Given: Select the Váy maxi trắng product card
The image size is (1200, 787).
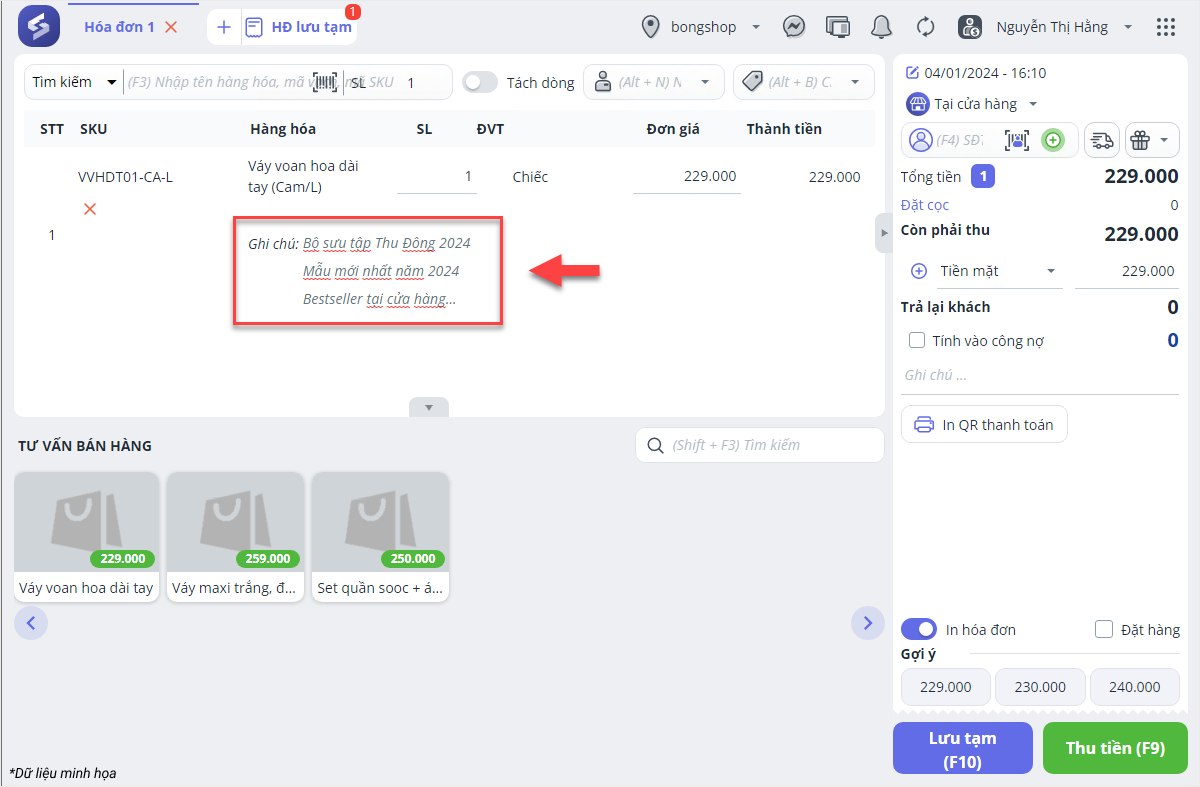Looking at the screenshot, I should click(x=235, y=536).
